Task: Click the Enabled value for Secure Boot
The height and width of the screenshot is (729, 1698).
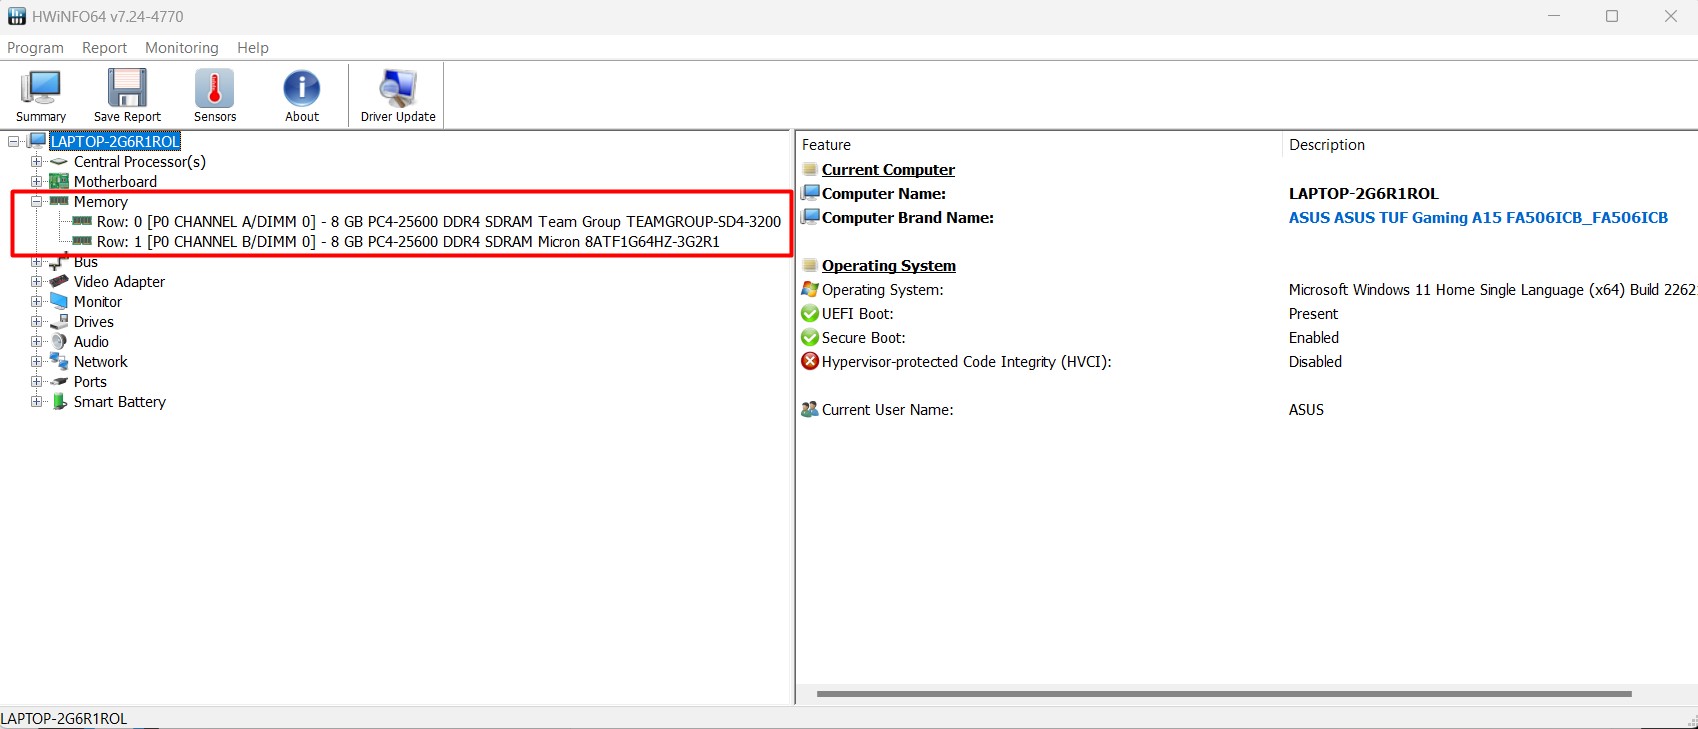Action: (x=1314, y=337)
